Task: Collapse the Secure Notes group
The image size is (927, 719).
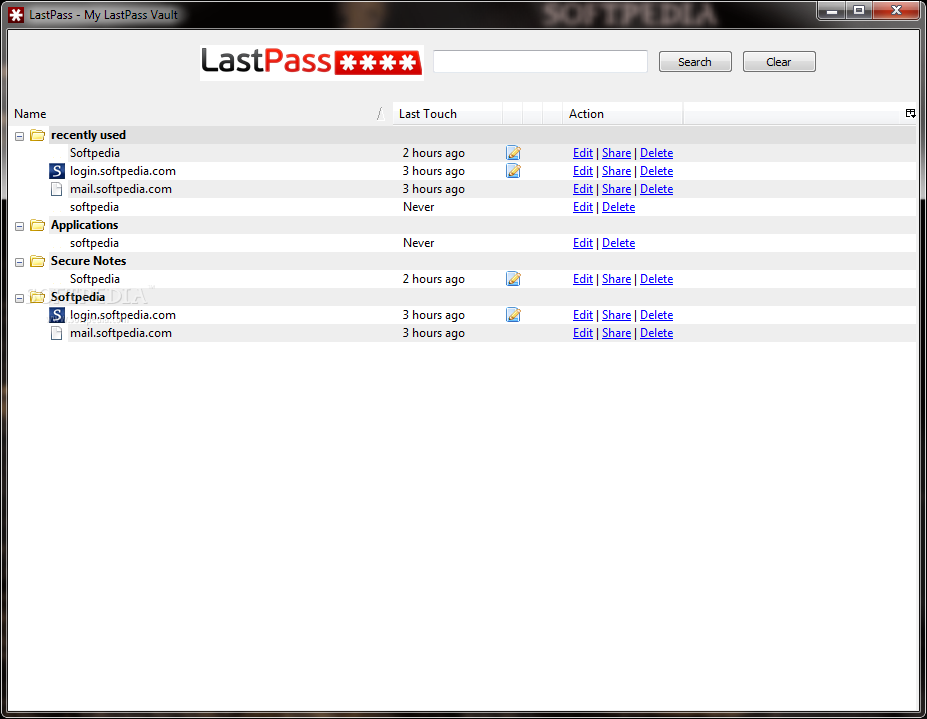Action: point(20,262)
